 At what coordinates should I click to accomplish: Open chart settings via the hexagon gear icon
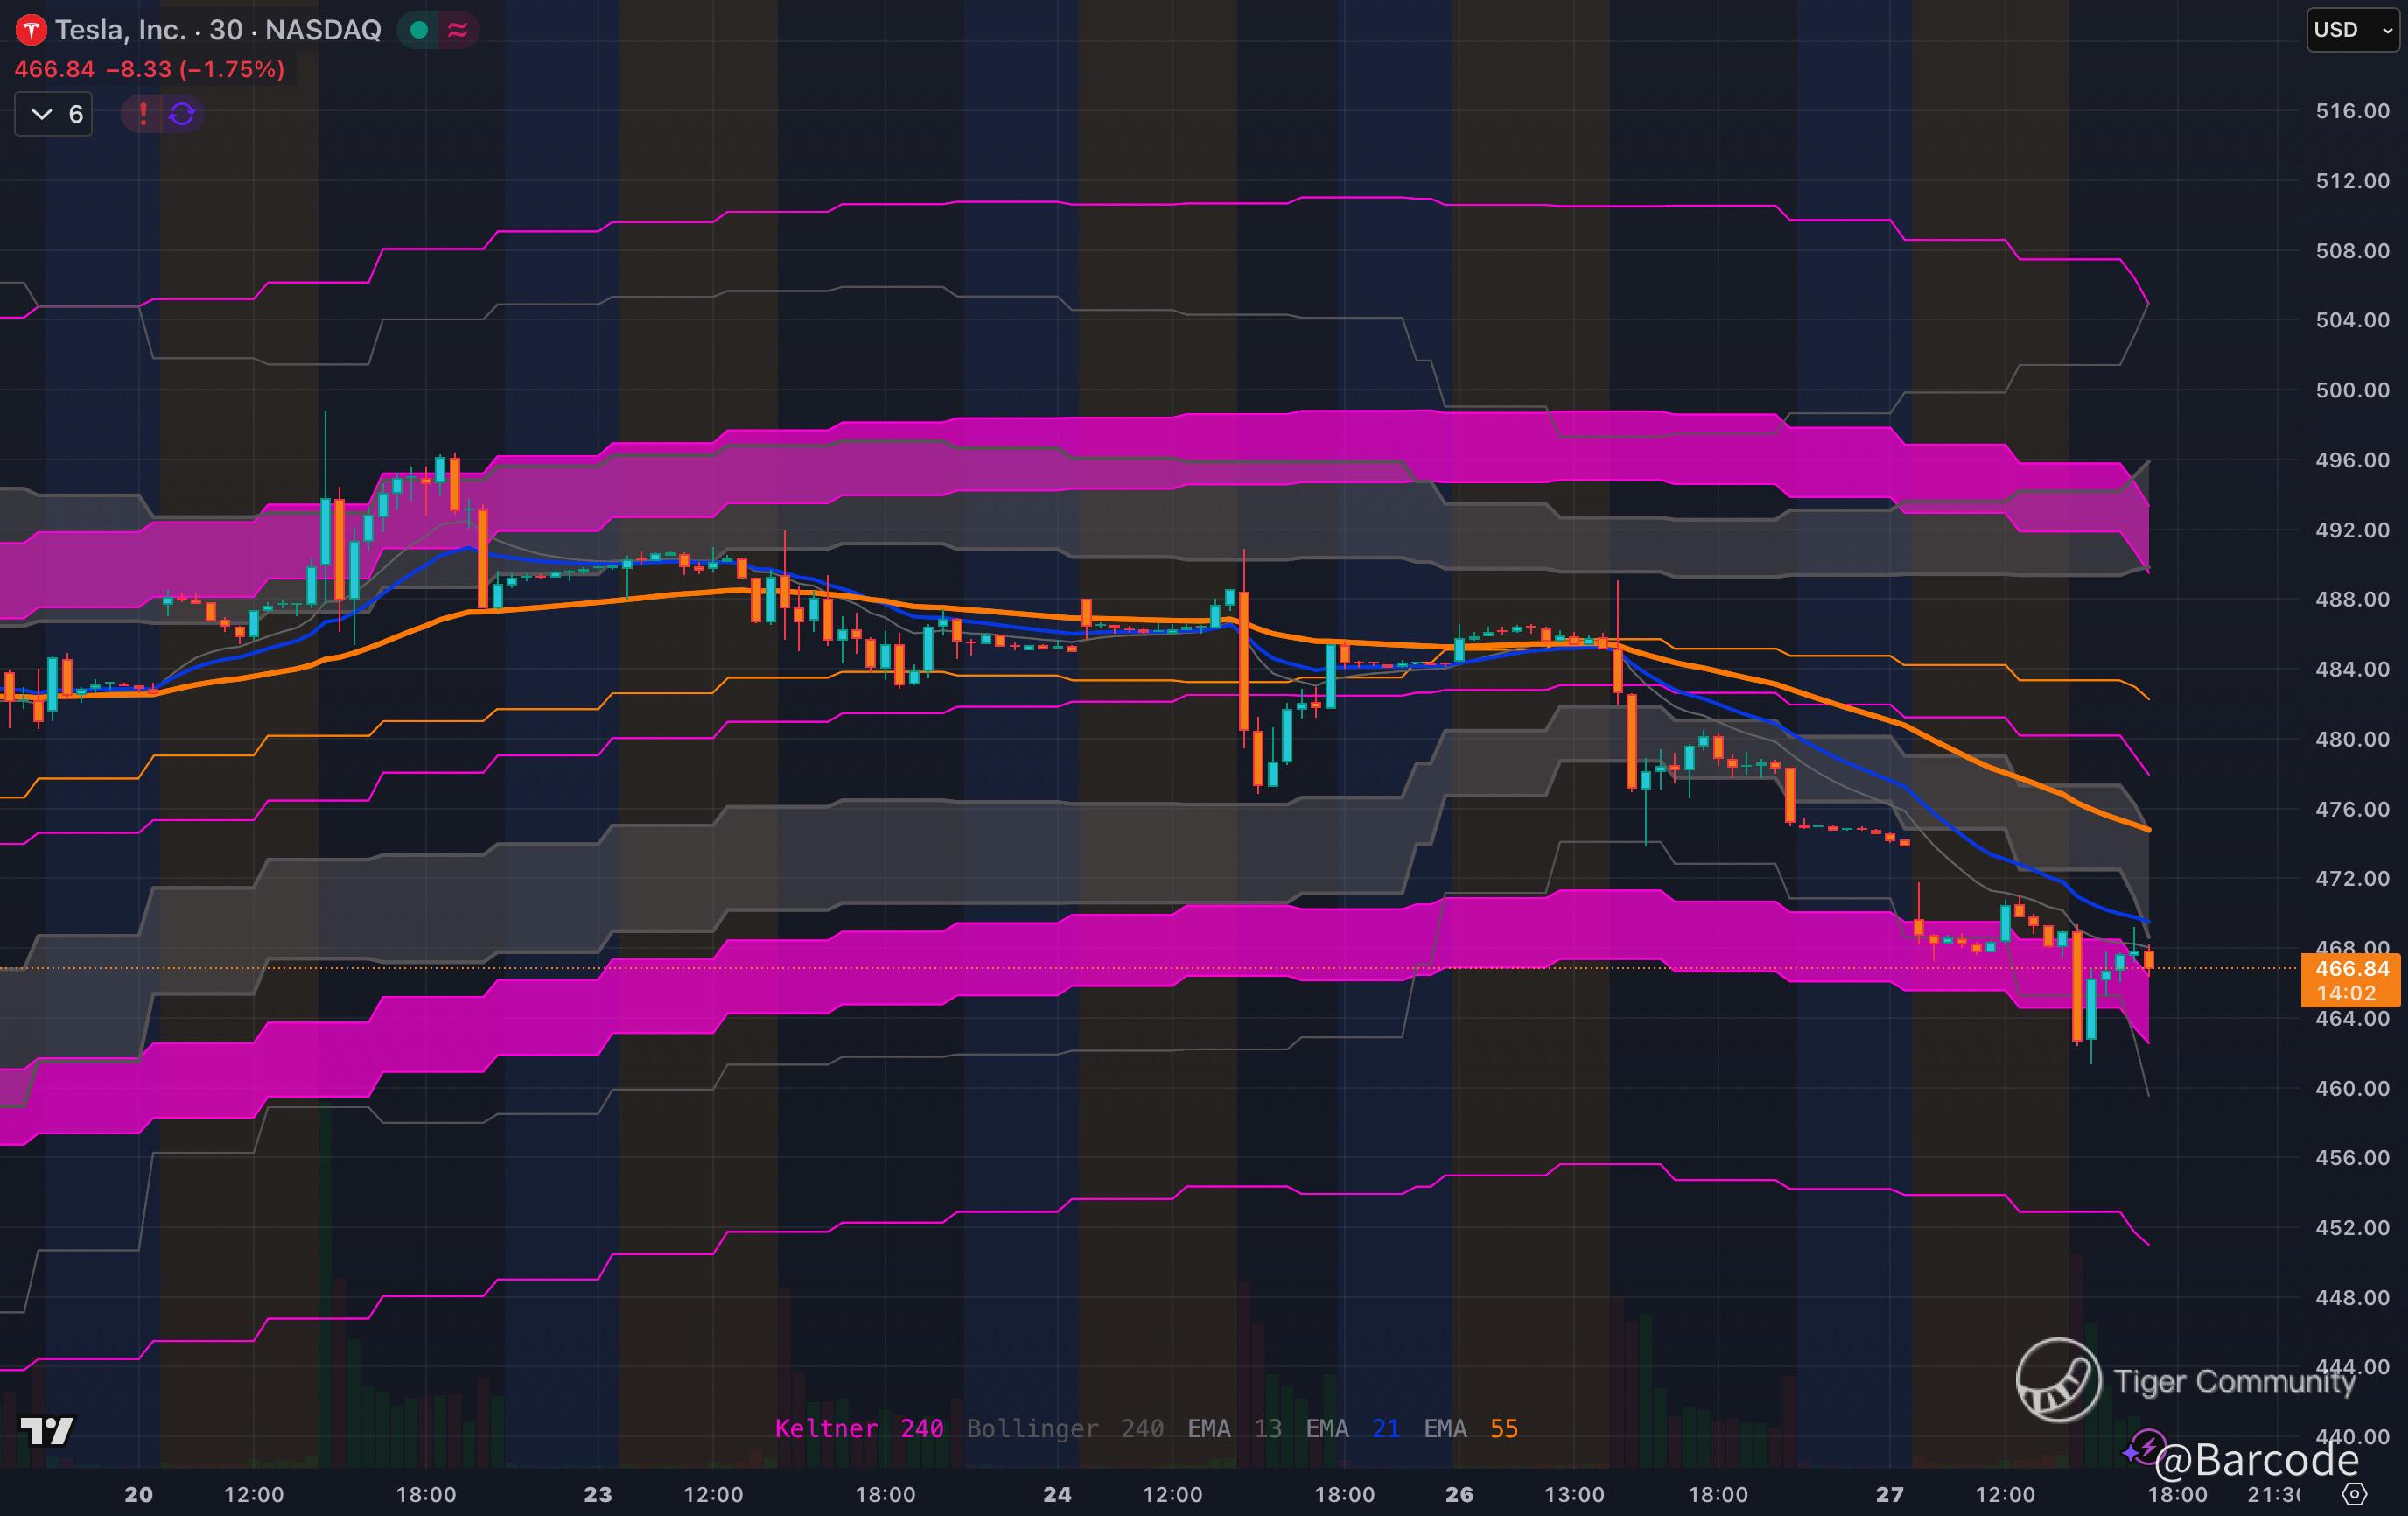tap(2355, 1494)
